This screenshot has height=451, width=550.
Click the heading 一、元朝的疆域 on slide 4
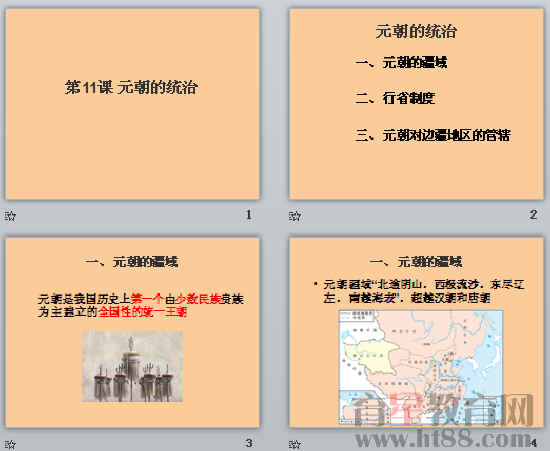pos(416,262)
